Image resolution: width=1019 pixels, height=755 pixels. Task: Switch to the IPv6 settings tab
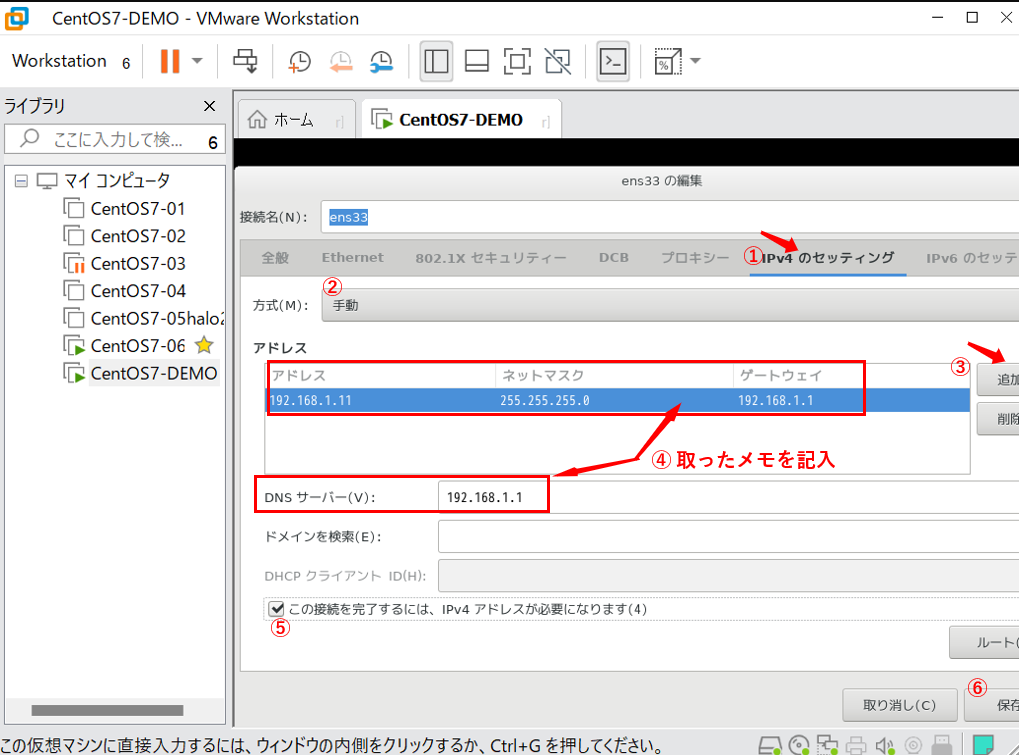click(972, 258)
